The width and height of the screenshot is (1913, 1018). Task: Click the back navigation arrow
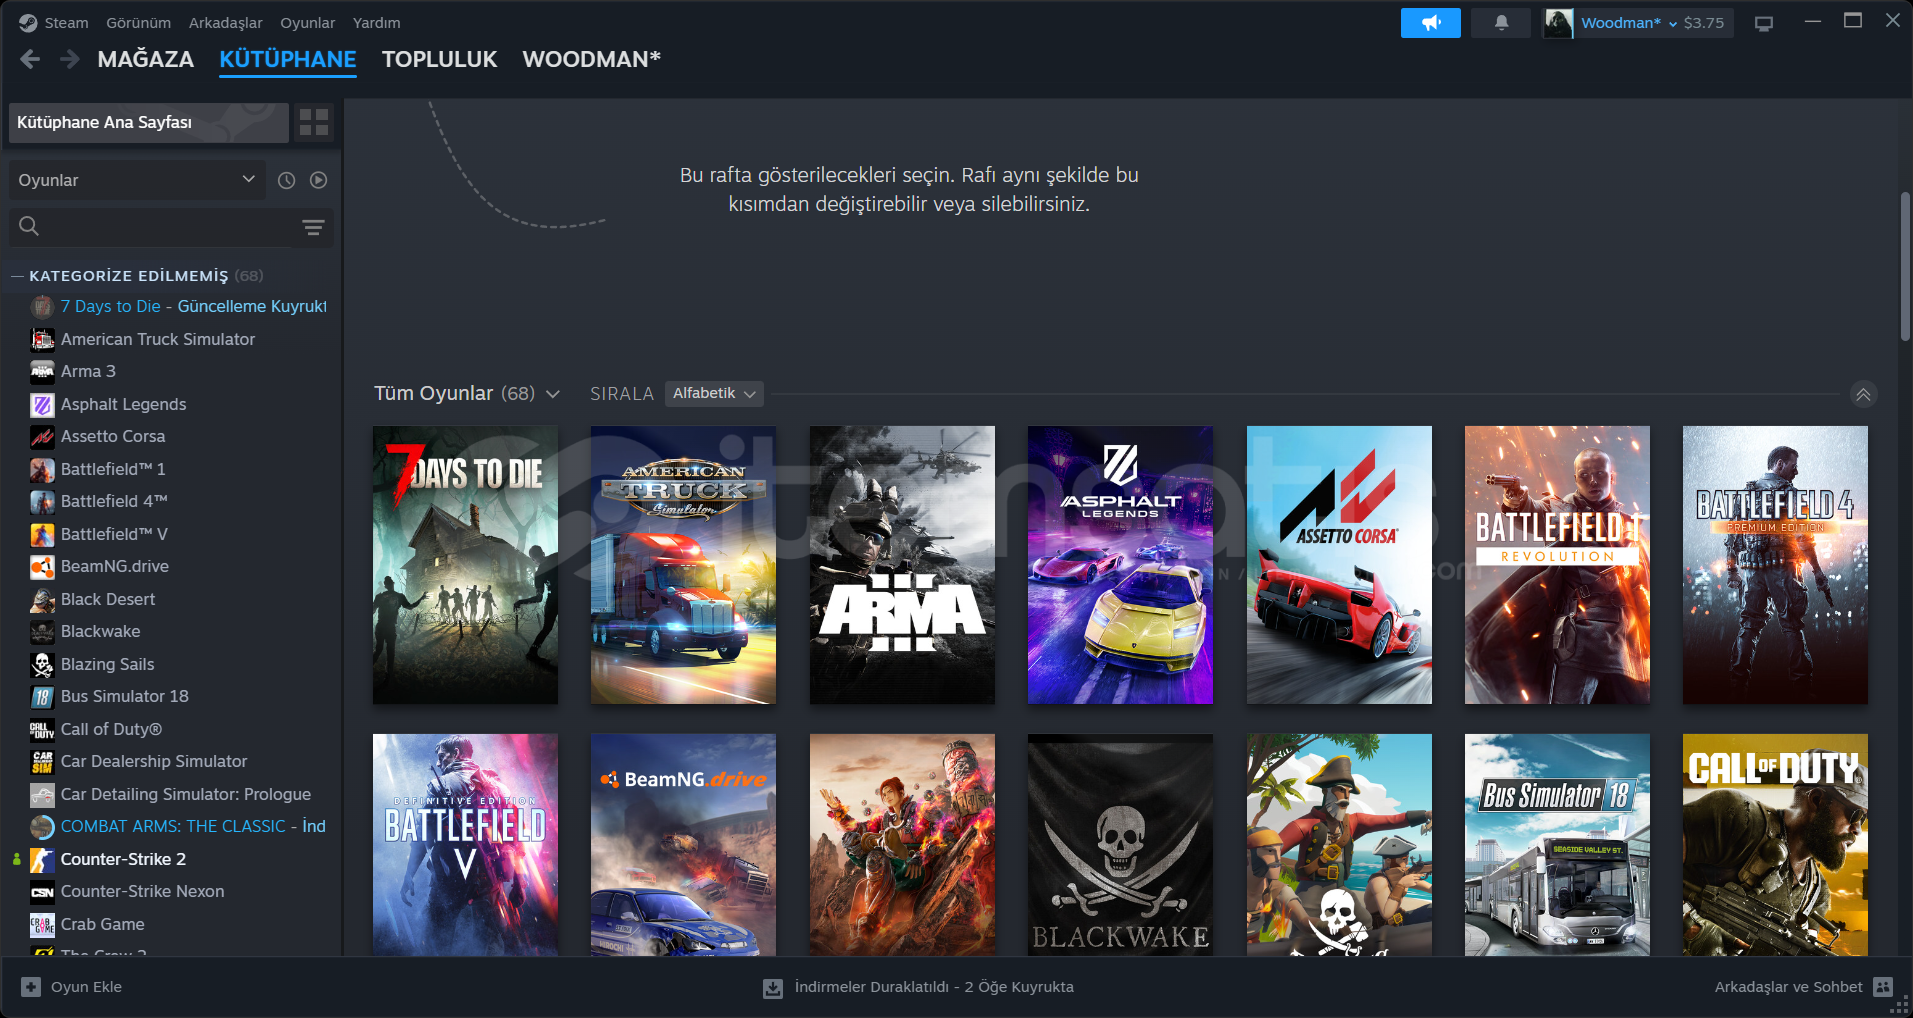coord(30,59)
